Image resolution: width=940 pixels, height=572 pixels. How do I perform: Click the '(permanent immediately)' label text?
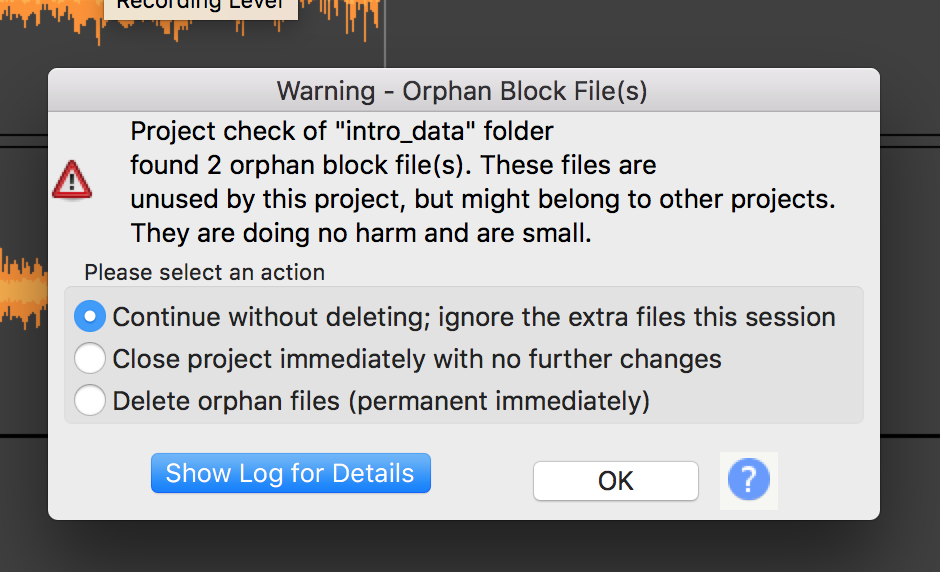click(x=499, y=401)
